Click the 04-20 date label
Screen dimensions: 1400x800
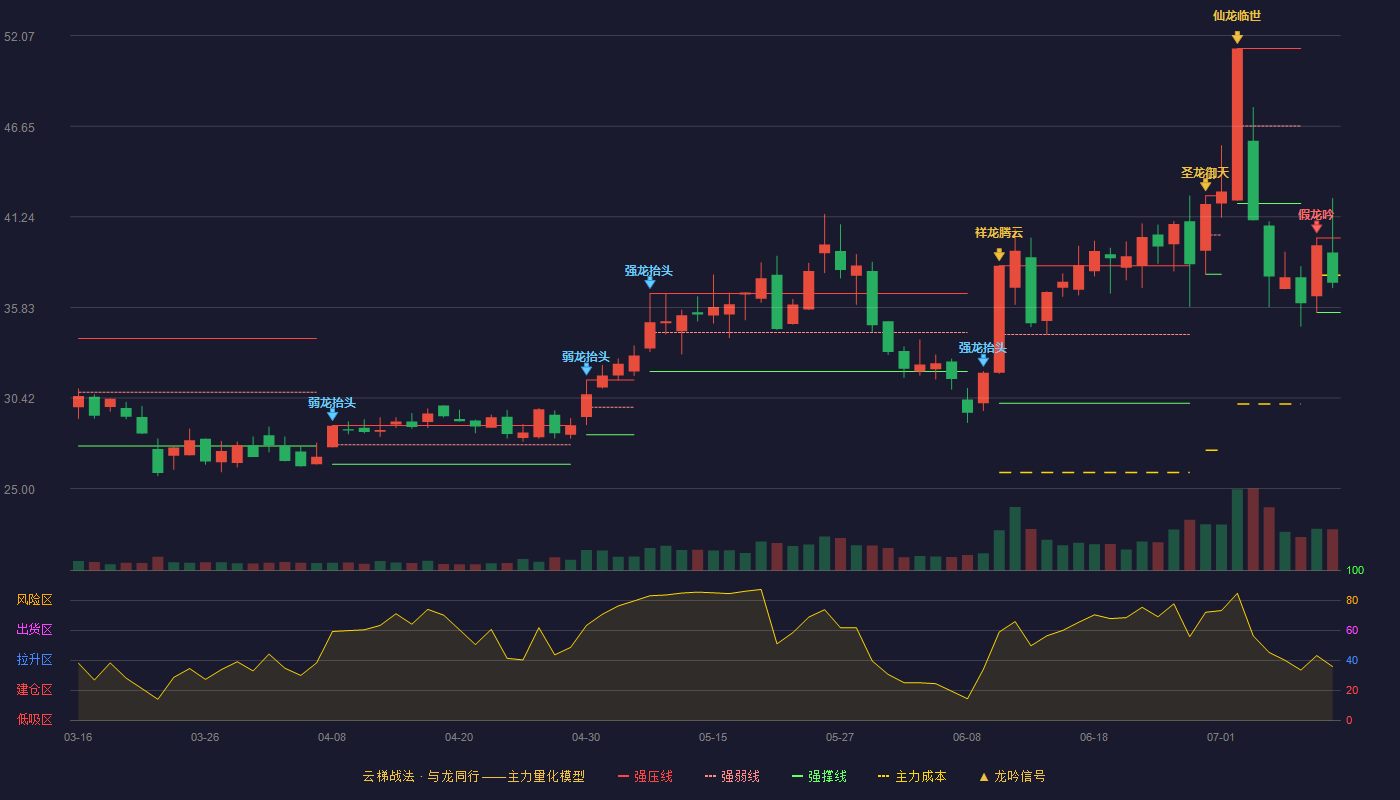[459, 737]
